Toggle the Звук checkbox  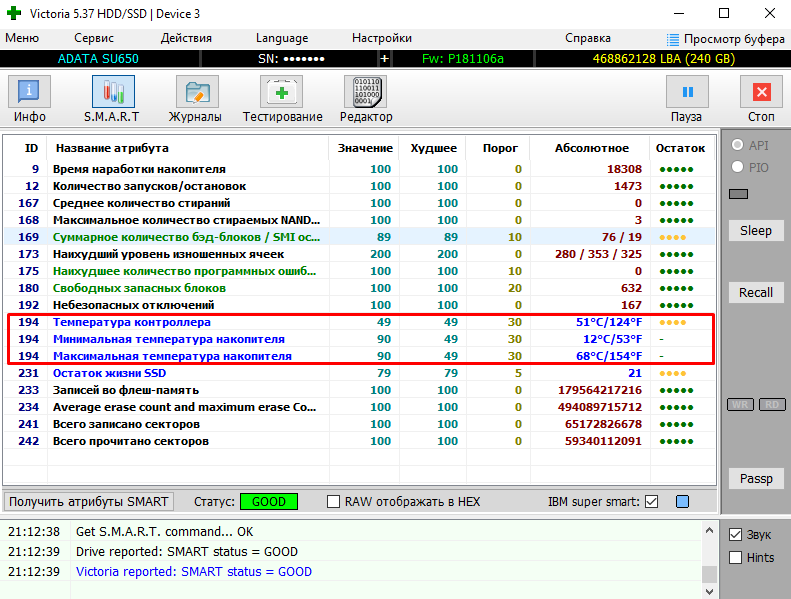tap(736, 534)
